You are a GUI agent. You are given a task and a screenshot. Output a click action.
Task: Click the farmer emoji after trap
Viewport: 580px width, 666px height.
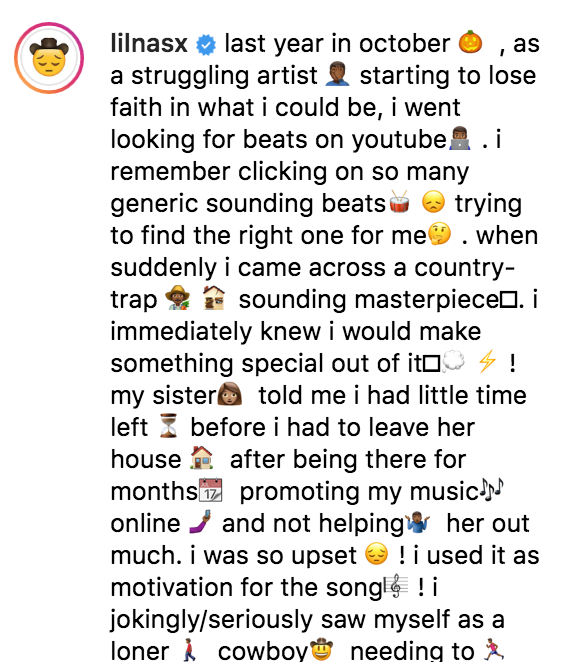click(177, 297)
